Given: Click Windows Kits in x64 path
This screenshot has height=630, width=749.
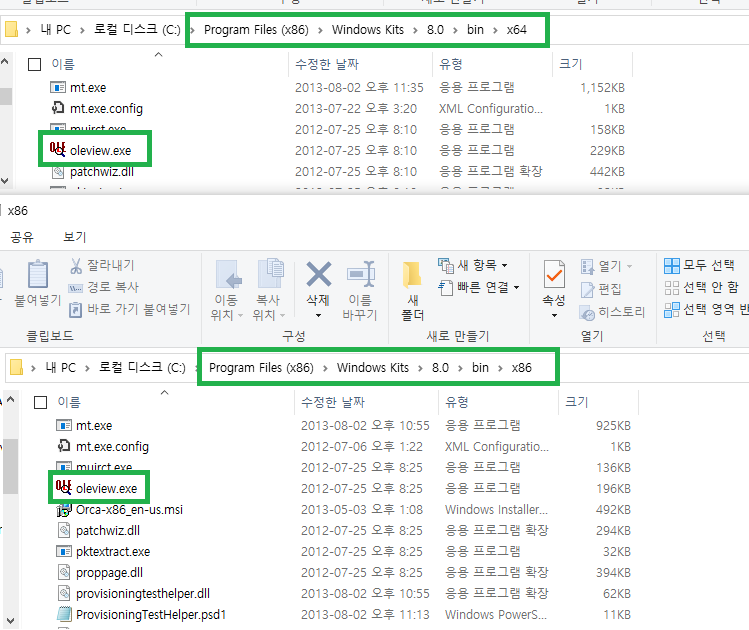Looking at the screenshot, I should (x=368, y=30).
